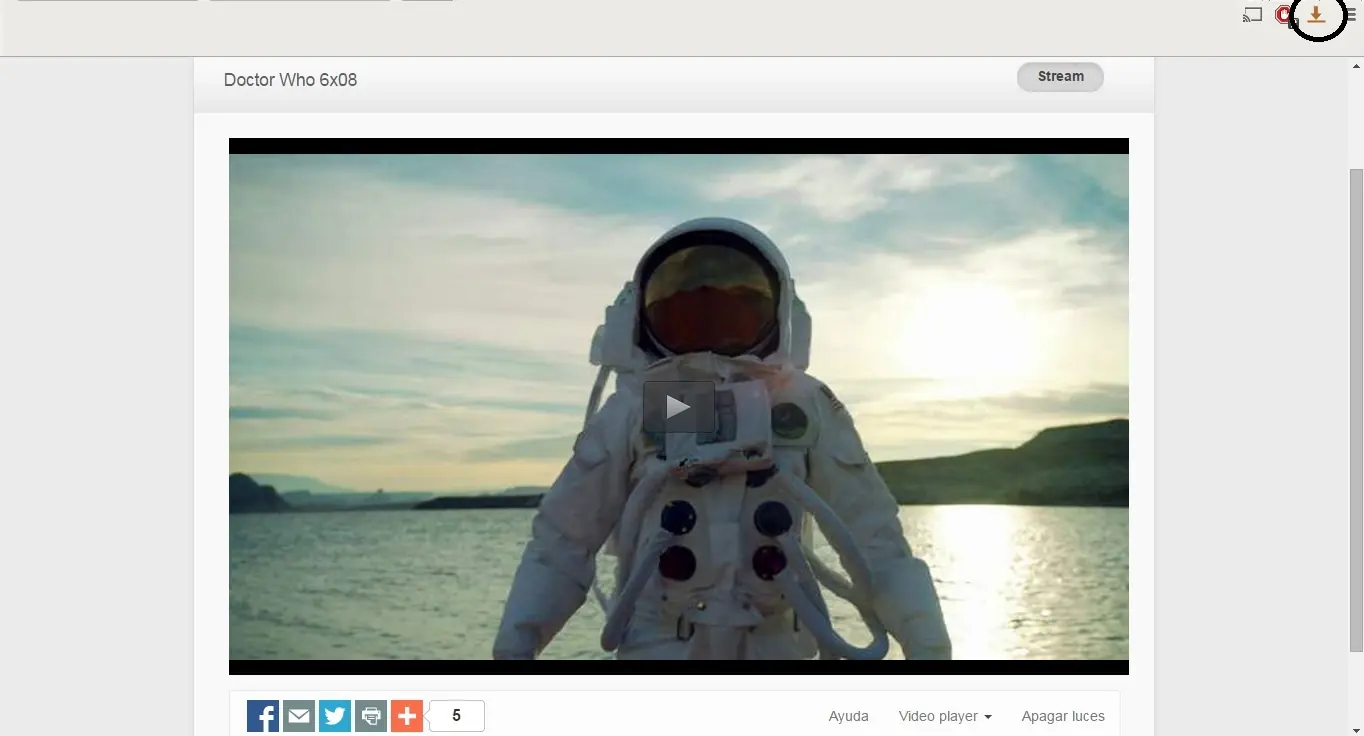
Task: Click the Stream button
Action: tap(1060, 77)
